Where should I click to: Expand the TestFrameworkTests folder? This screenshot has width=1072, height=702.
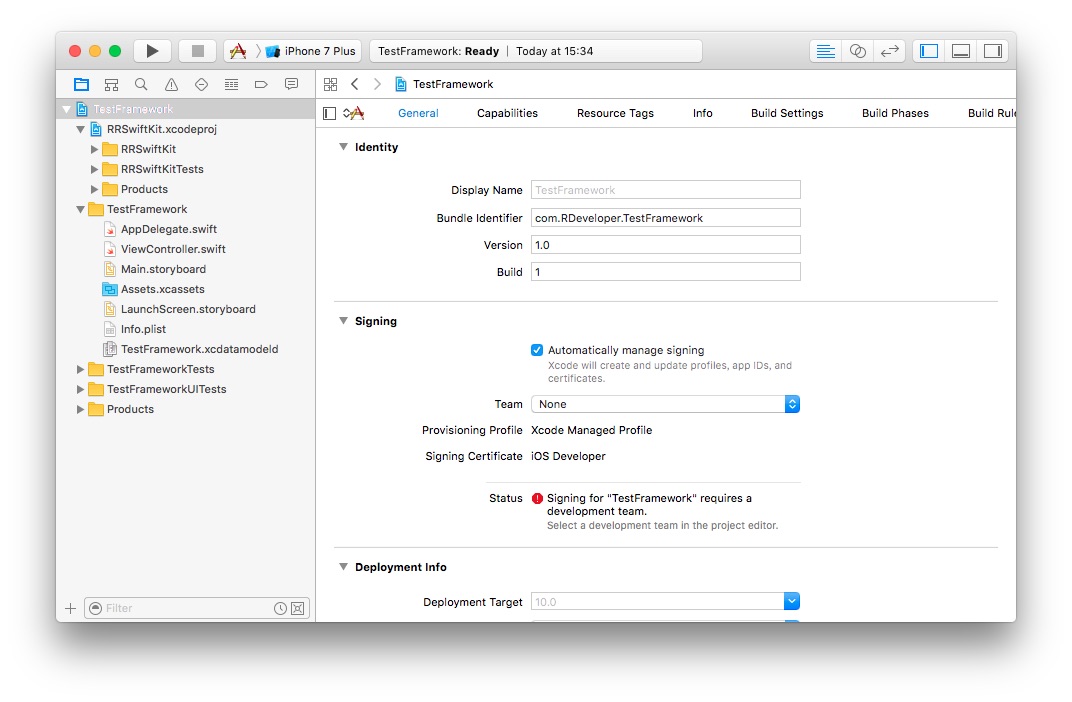point(81,369)
